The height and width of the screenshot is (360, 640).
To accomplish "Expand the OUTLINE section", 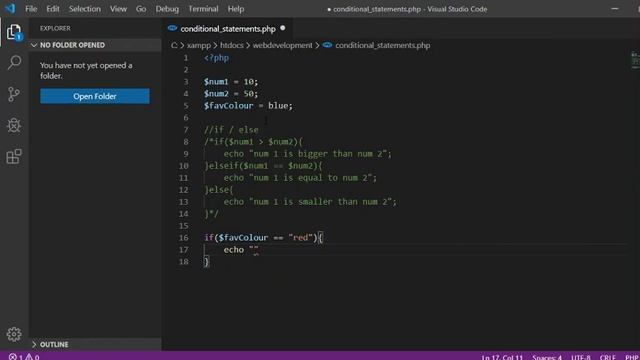I will [95, 344].
